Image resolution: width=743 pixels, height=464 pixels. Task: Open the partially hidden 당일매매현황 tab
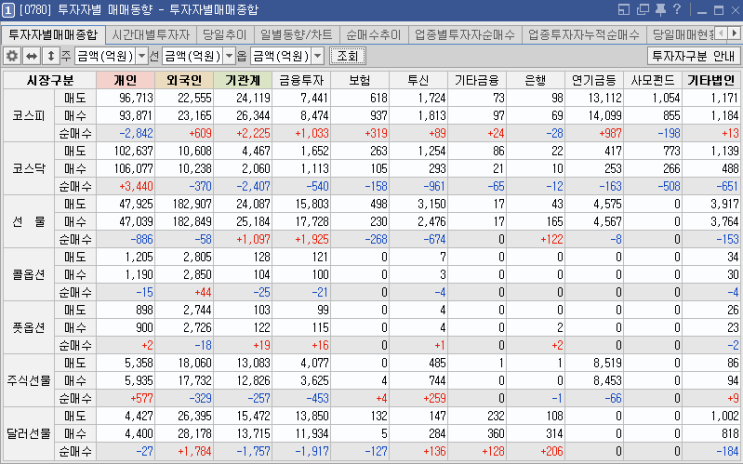(x=680, y=35)
